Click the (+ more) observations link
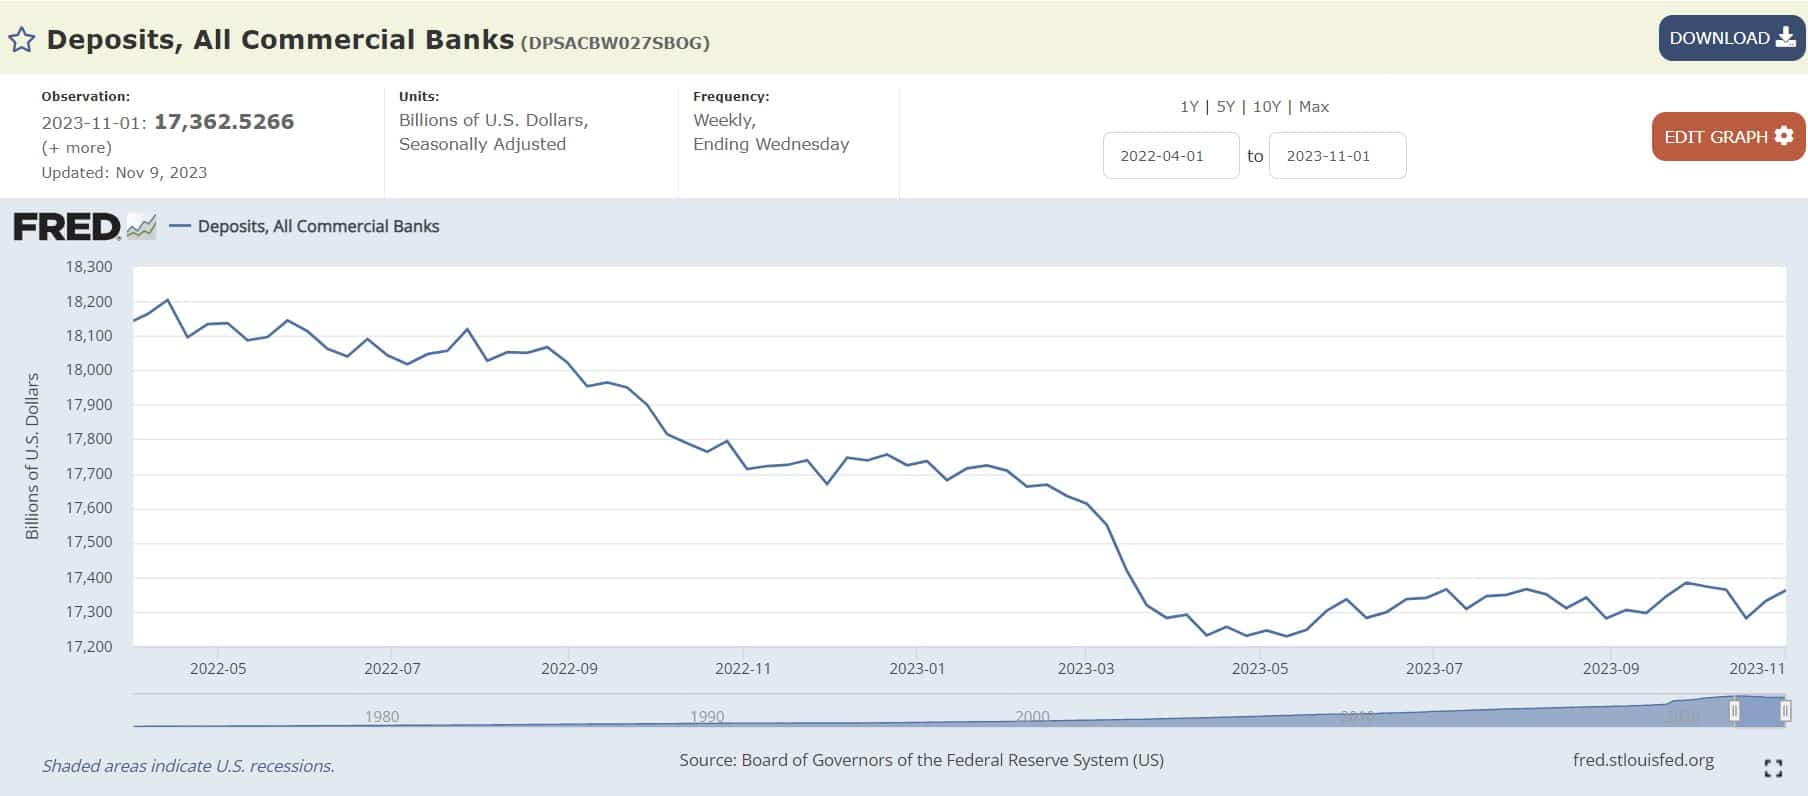This screenshot has width=1808, height=796. click(x=76, y=148)
